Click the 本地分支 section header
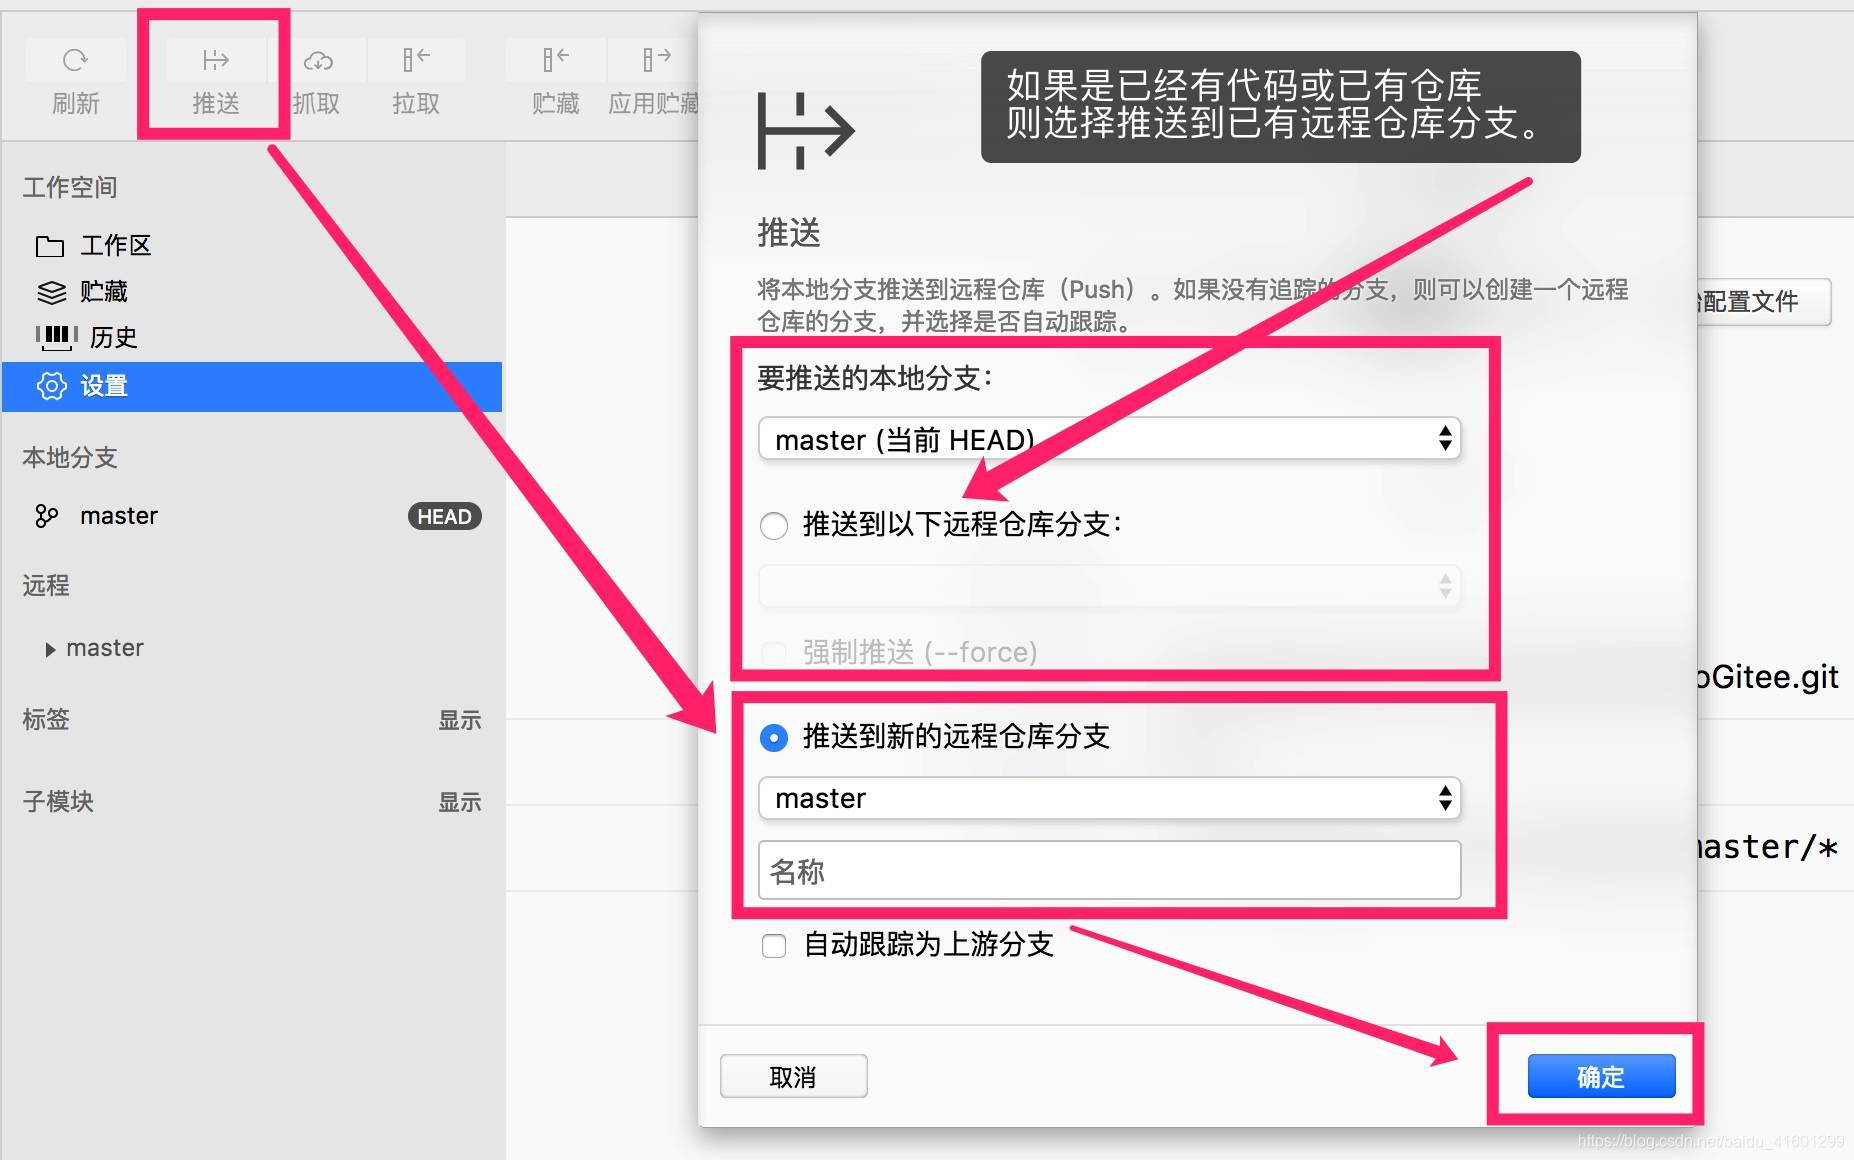Image resolution: width=1854 pixels, height=1160 pixels. (70, 457)
